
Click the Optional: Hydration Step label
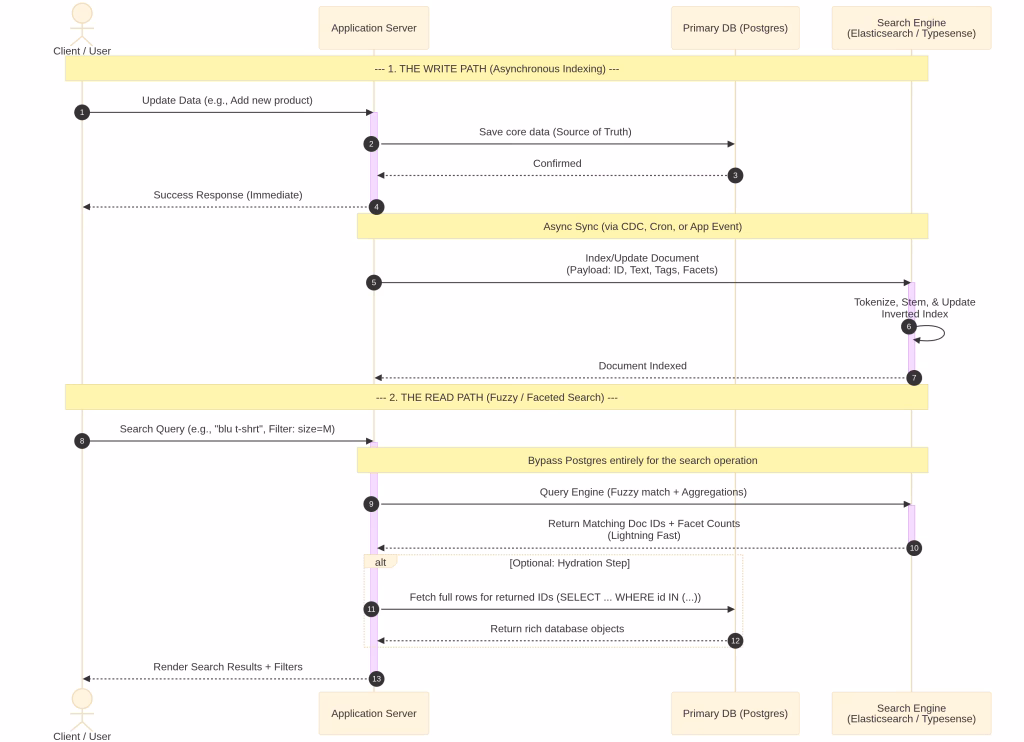(569, 563)
